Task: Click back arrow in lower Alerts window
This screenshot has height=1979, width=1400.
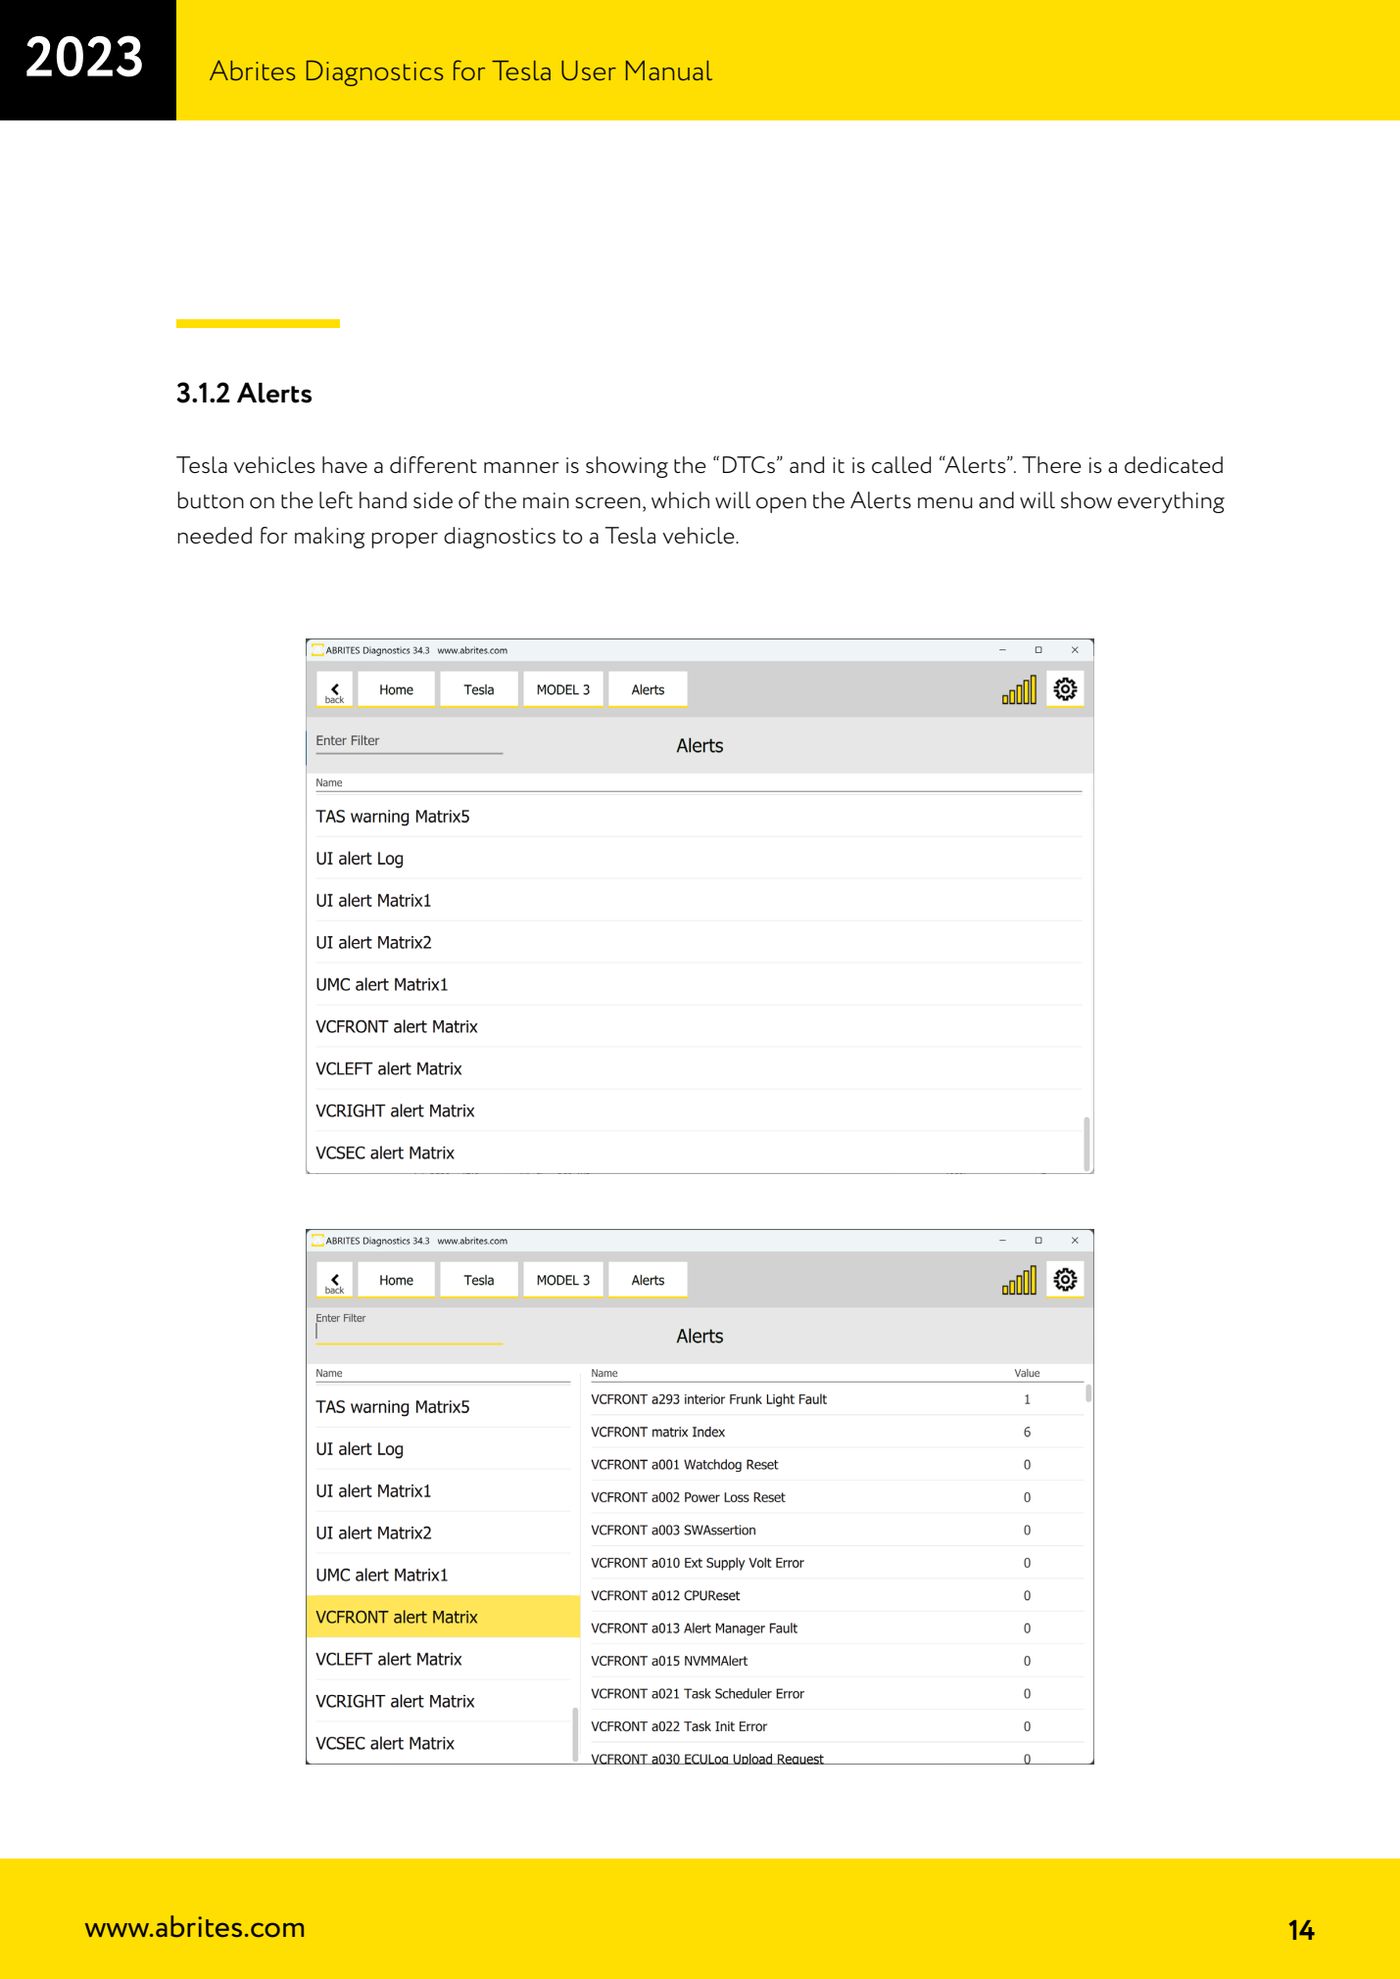Action: click(334, 1280)
